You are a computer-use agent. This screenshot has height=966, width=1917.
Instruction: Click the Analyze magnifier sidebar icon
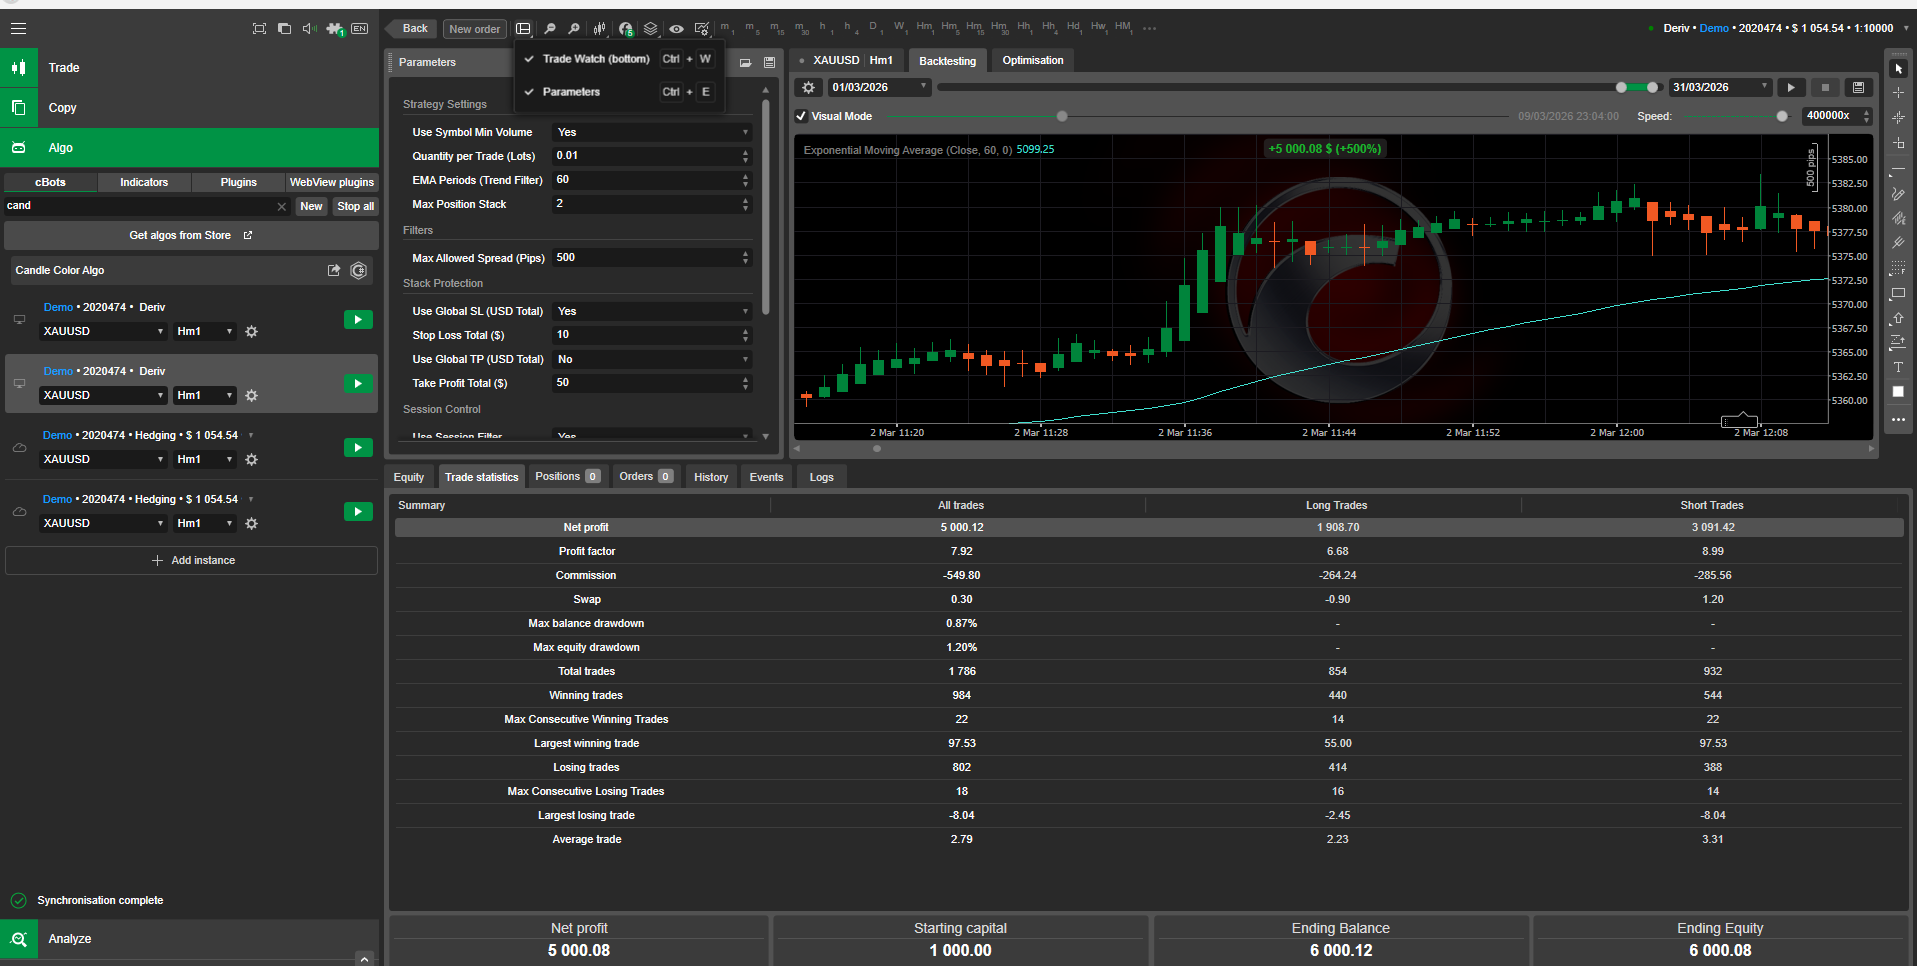coord(19,939)
